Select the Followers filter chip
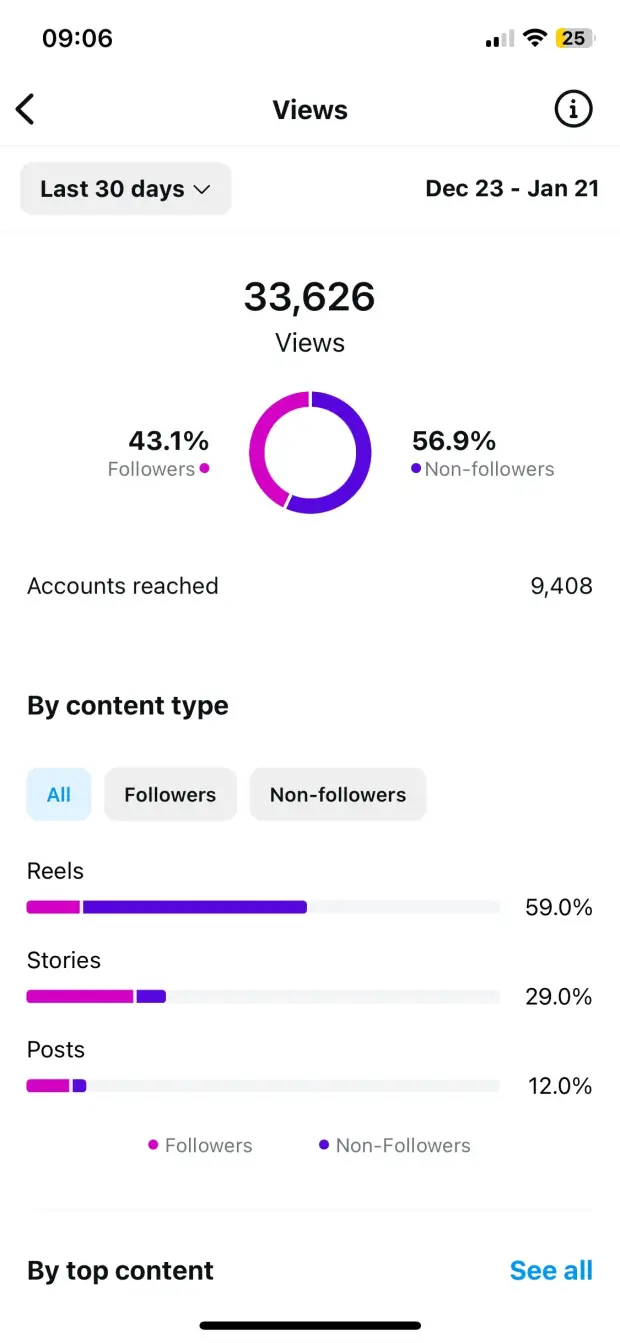 tap(170, 795)
